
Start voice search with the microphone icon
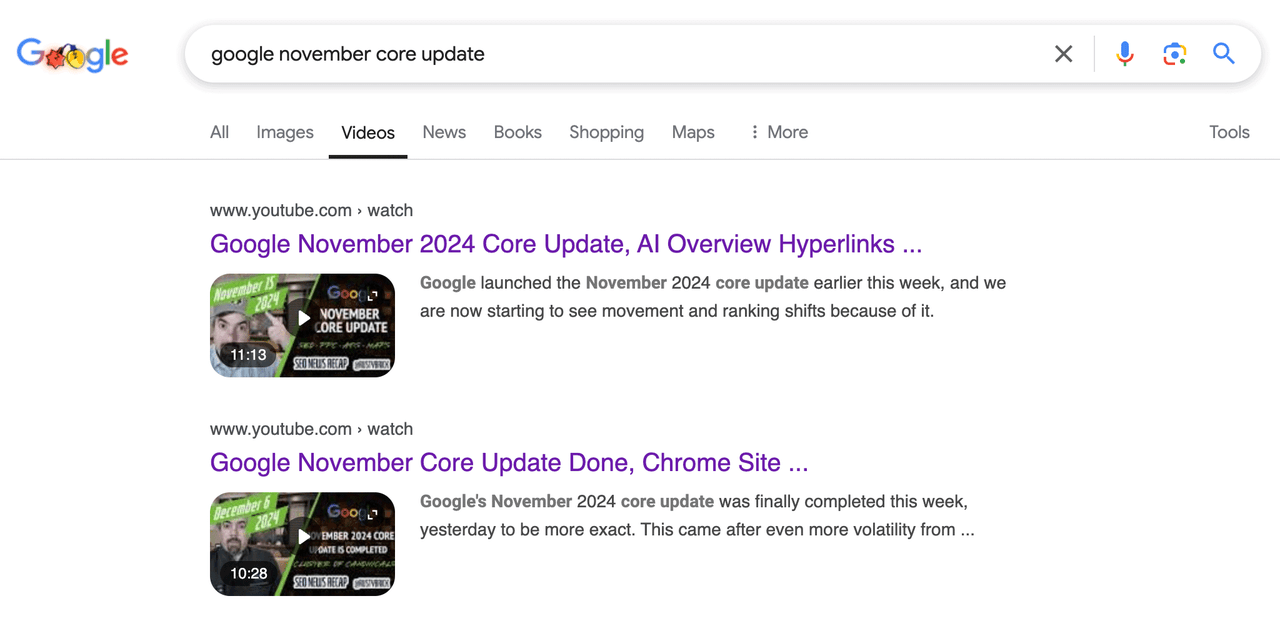[1125, 54]
